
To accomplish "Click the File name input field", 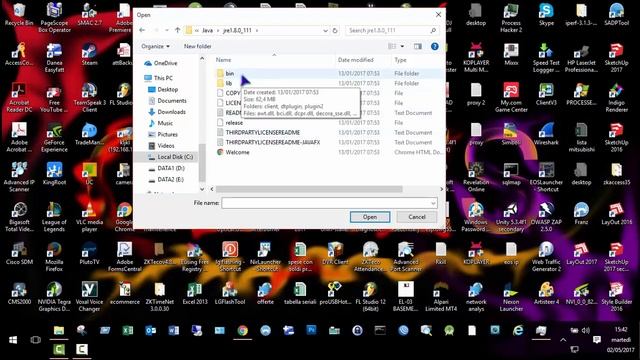I will click(329, 203).
